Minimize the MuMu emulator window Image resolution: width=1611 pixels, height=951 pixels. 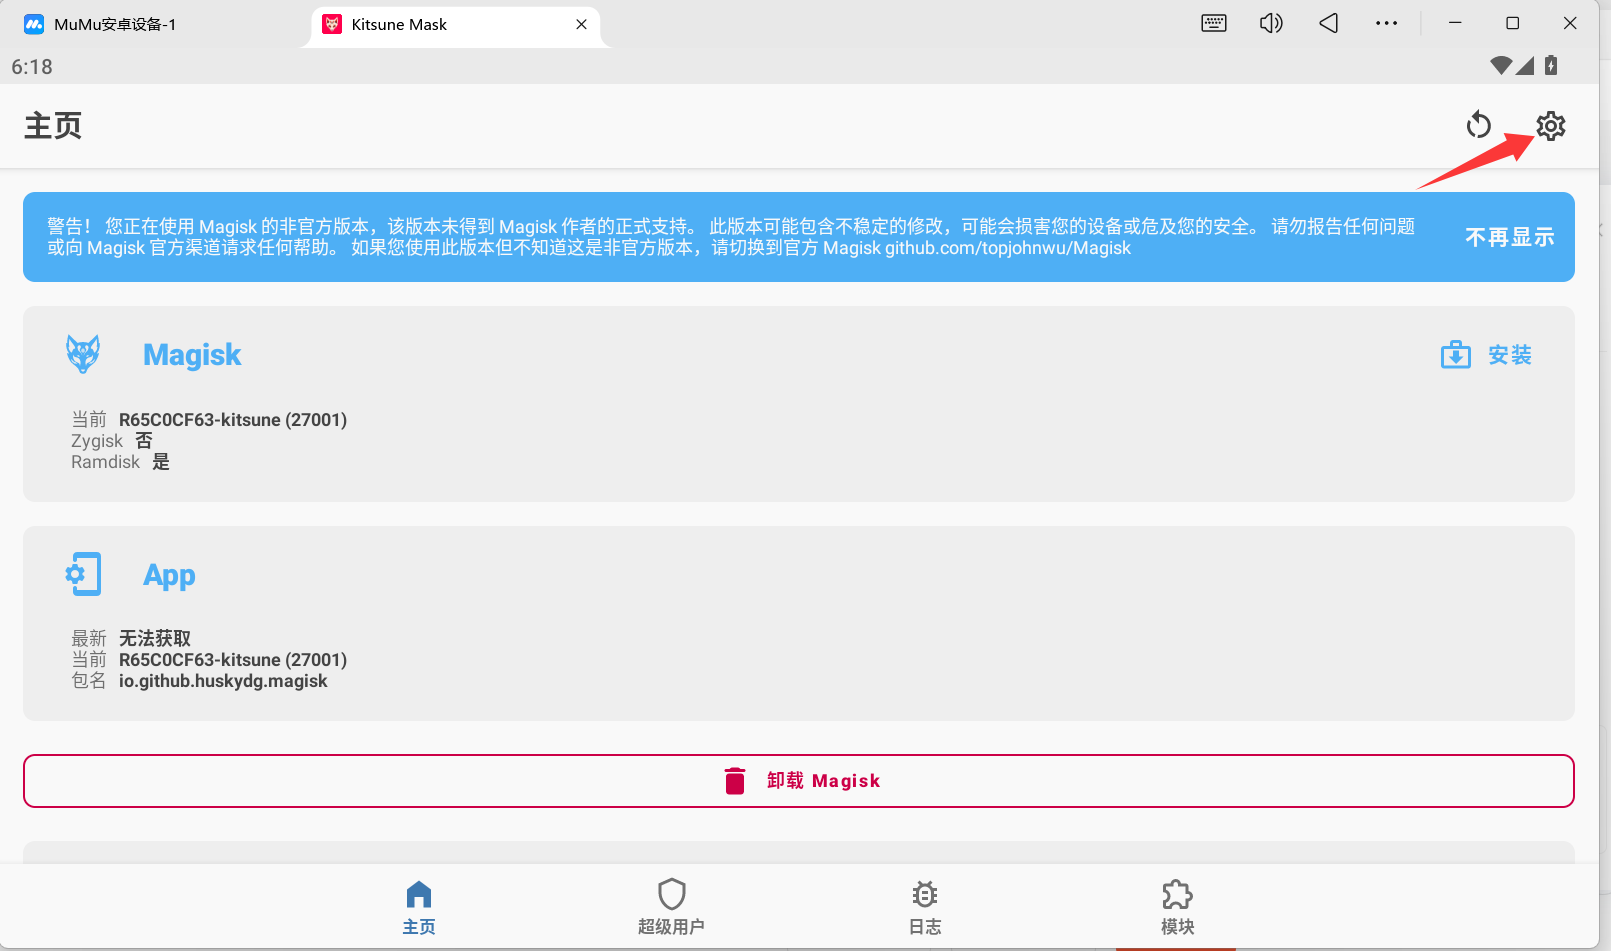[1455, 23]
